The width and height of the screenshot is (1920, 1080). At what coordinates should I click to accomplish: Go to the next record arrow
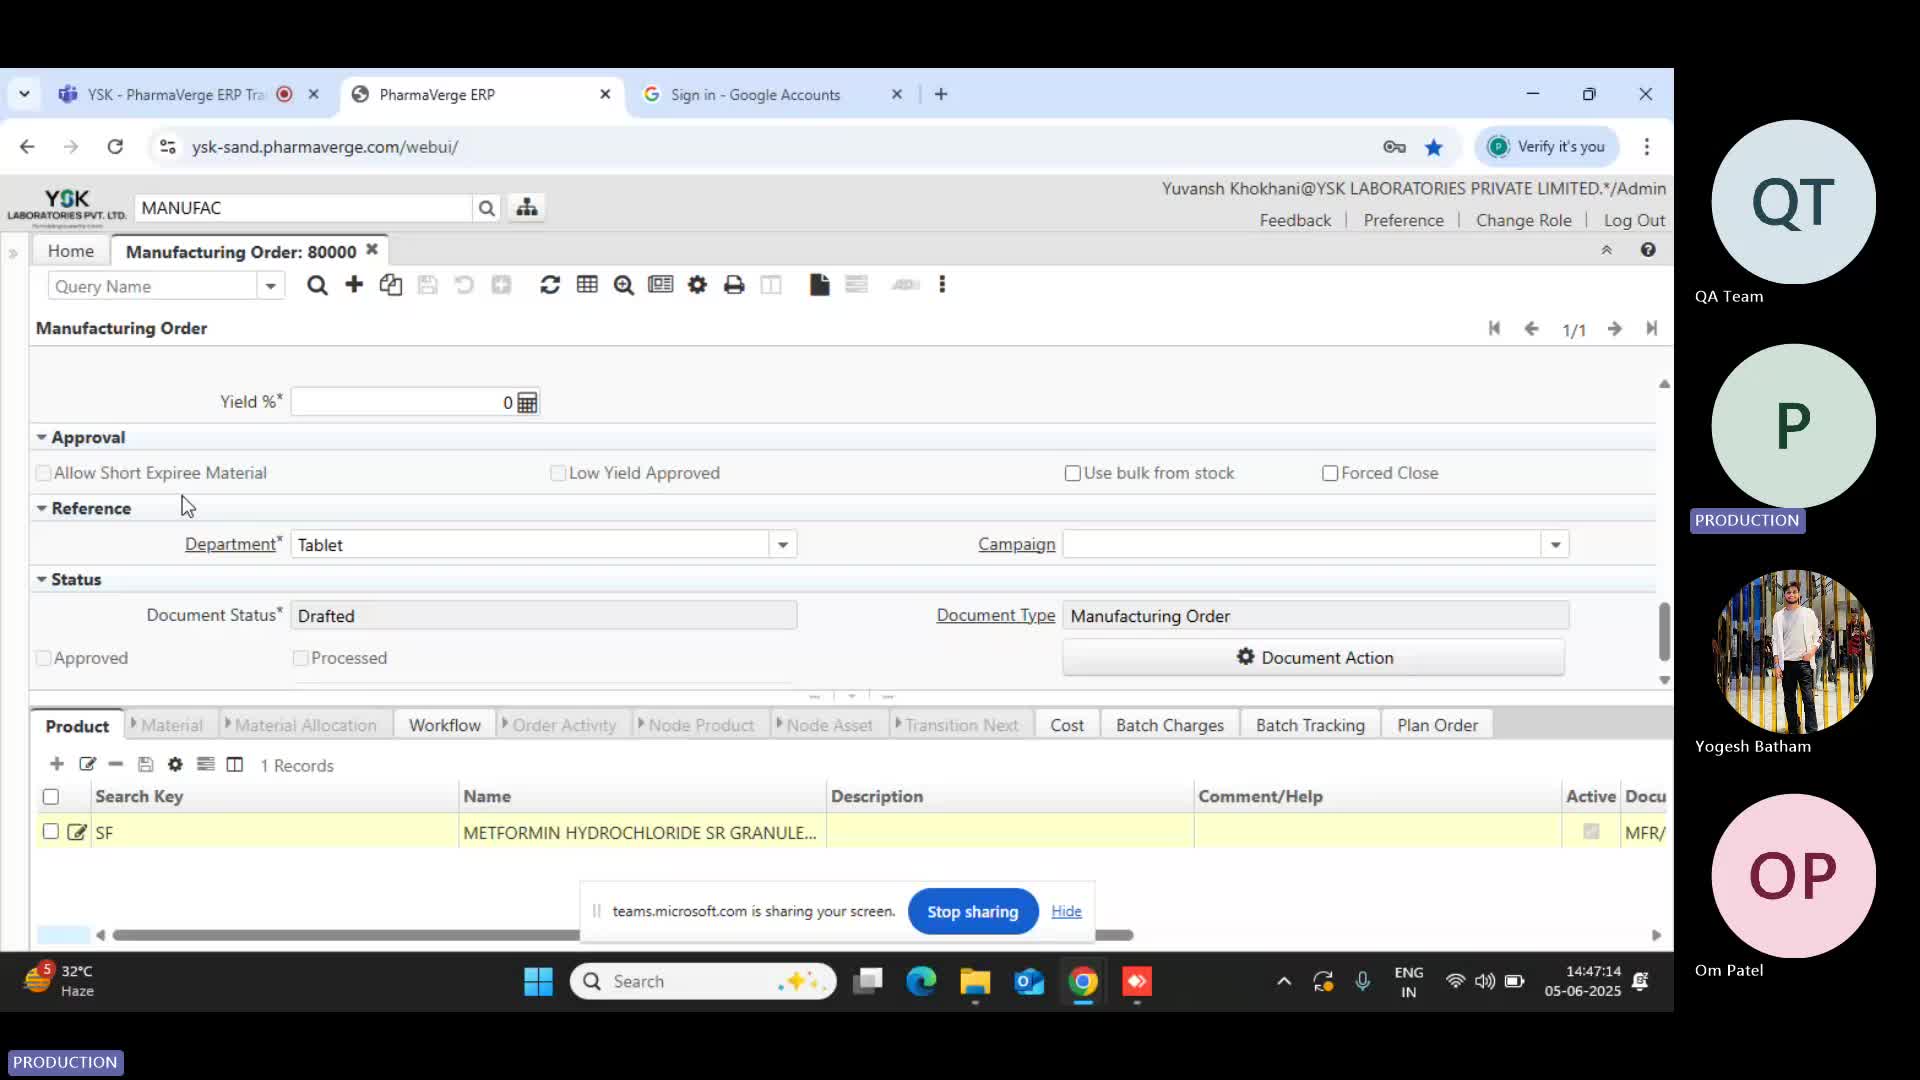click(1615, 328)
